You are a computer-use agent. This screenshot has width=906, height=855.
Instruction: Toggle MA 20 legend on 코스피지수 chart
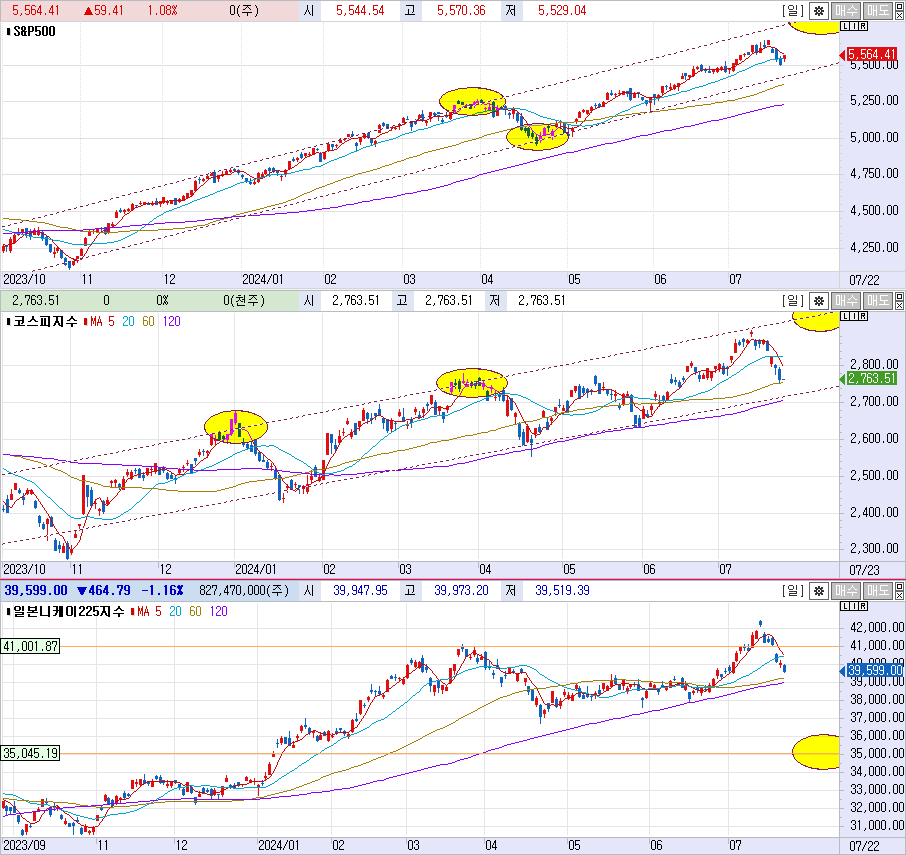click(128, 321)
